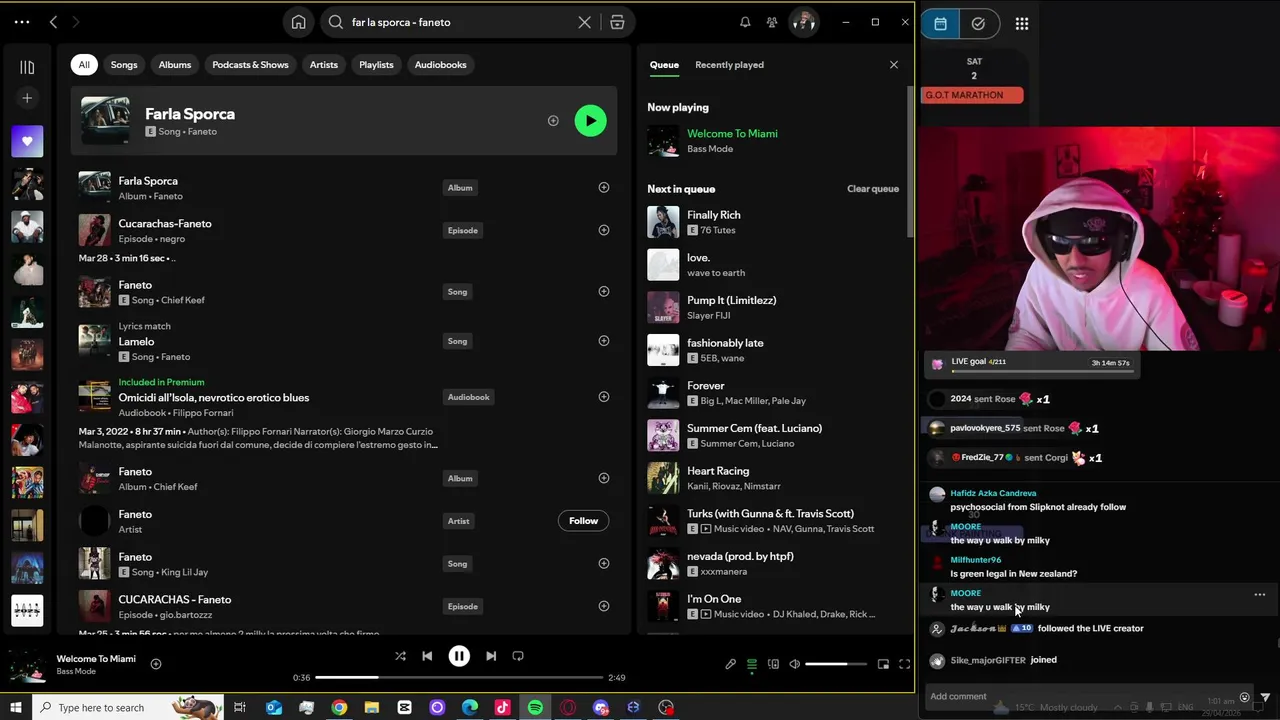Clear the search field text

tap(585, 22)
